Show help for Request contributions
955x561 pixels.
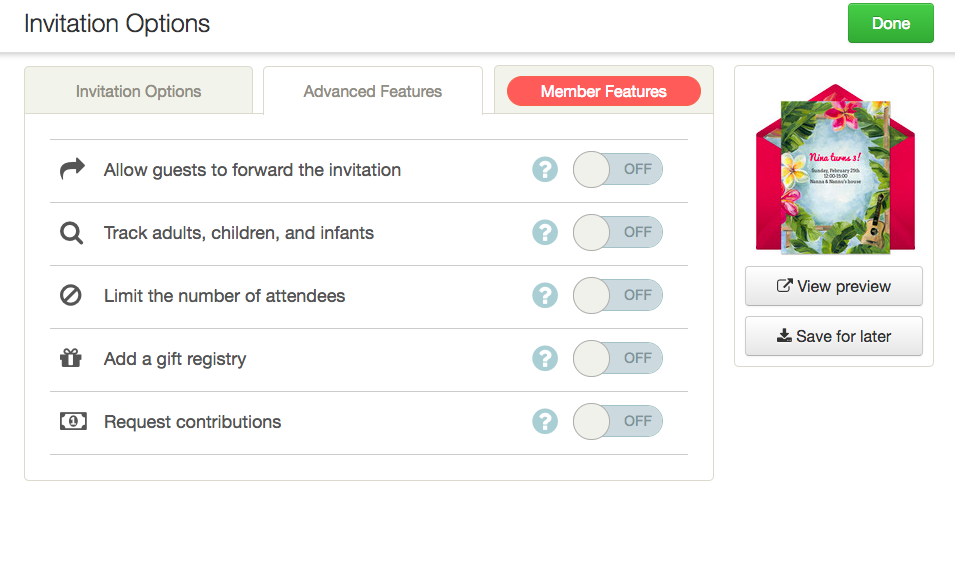pyautogui.click(x=545, y=421)
